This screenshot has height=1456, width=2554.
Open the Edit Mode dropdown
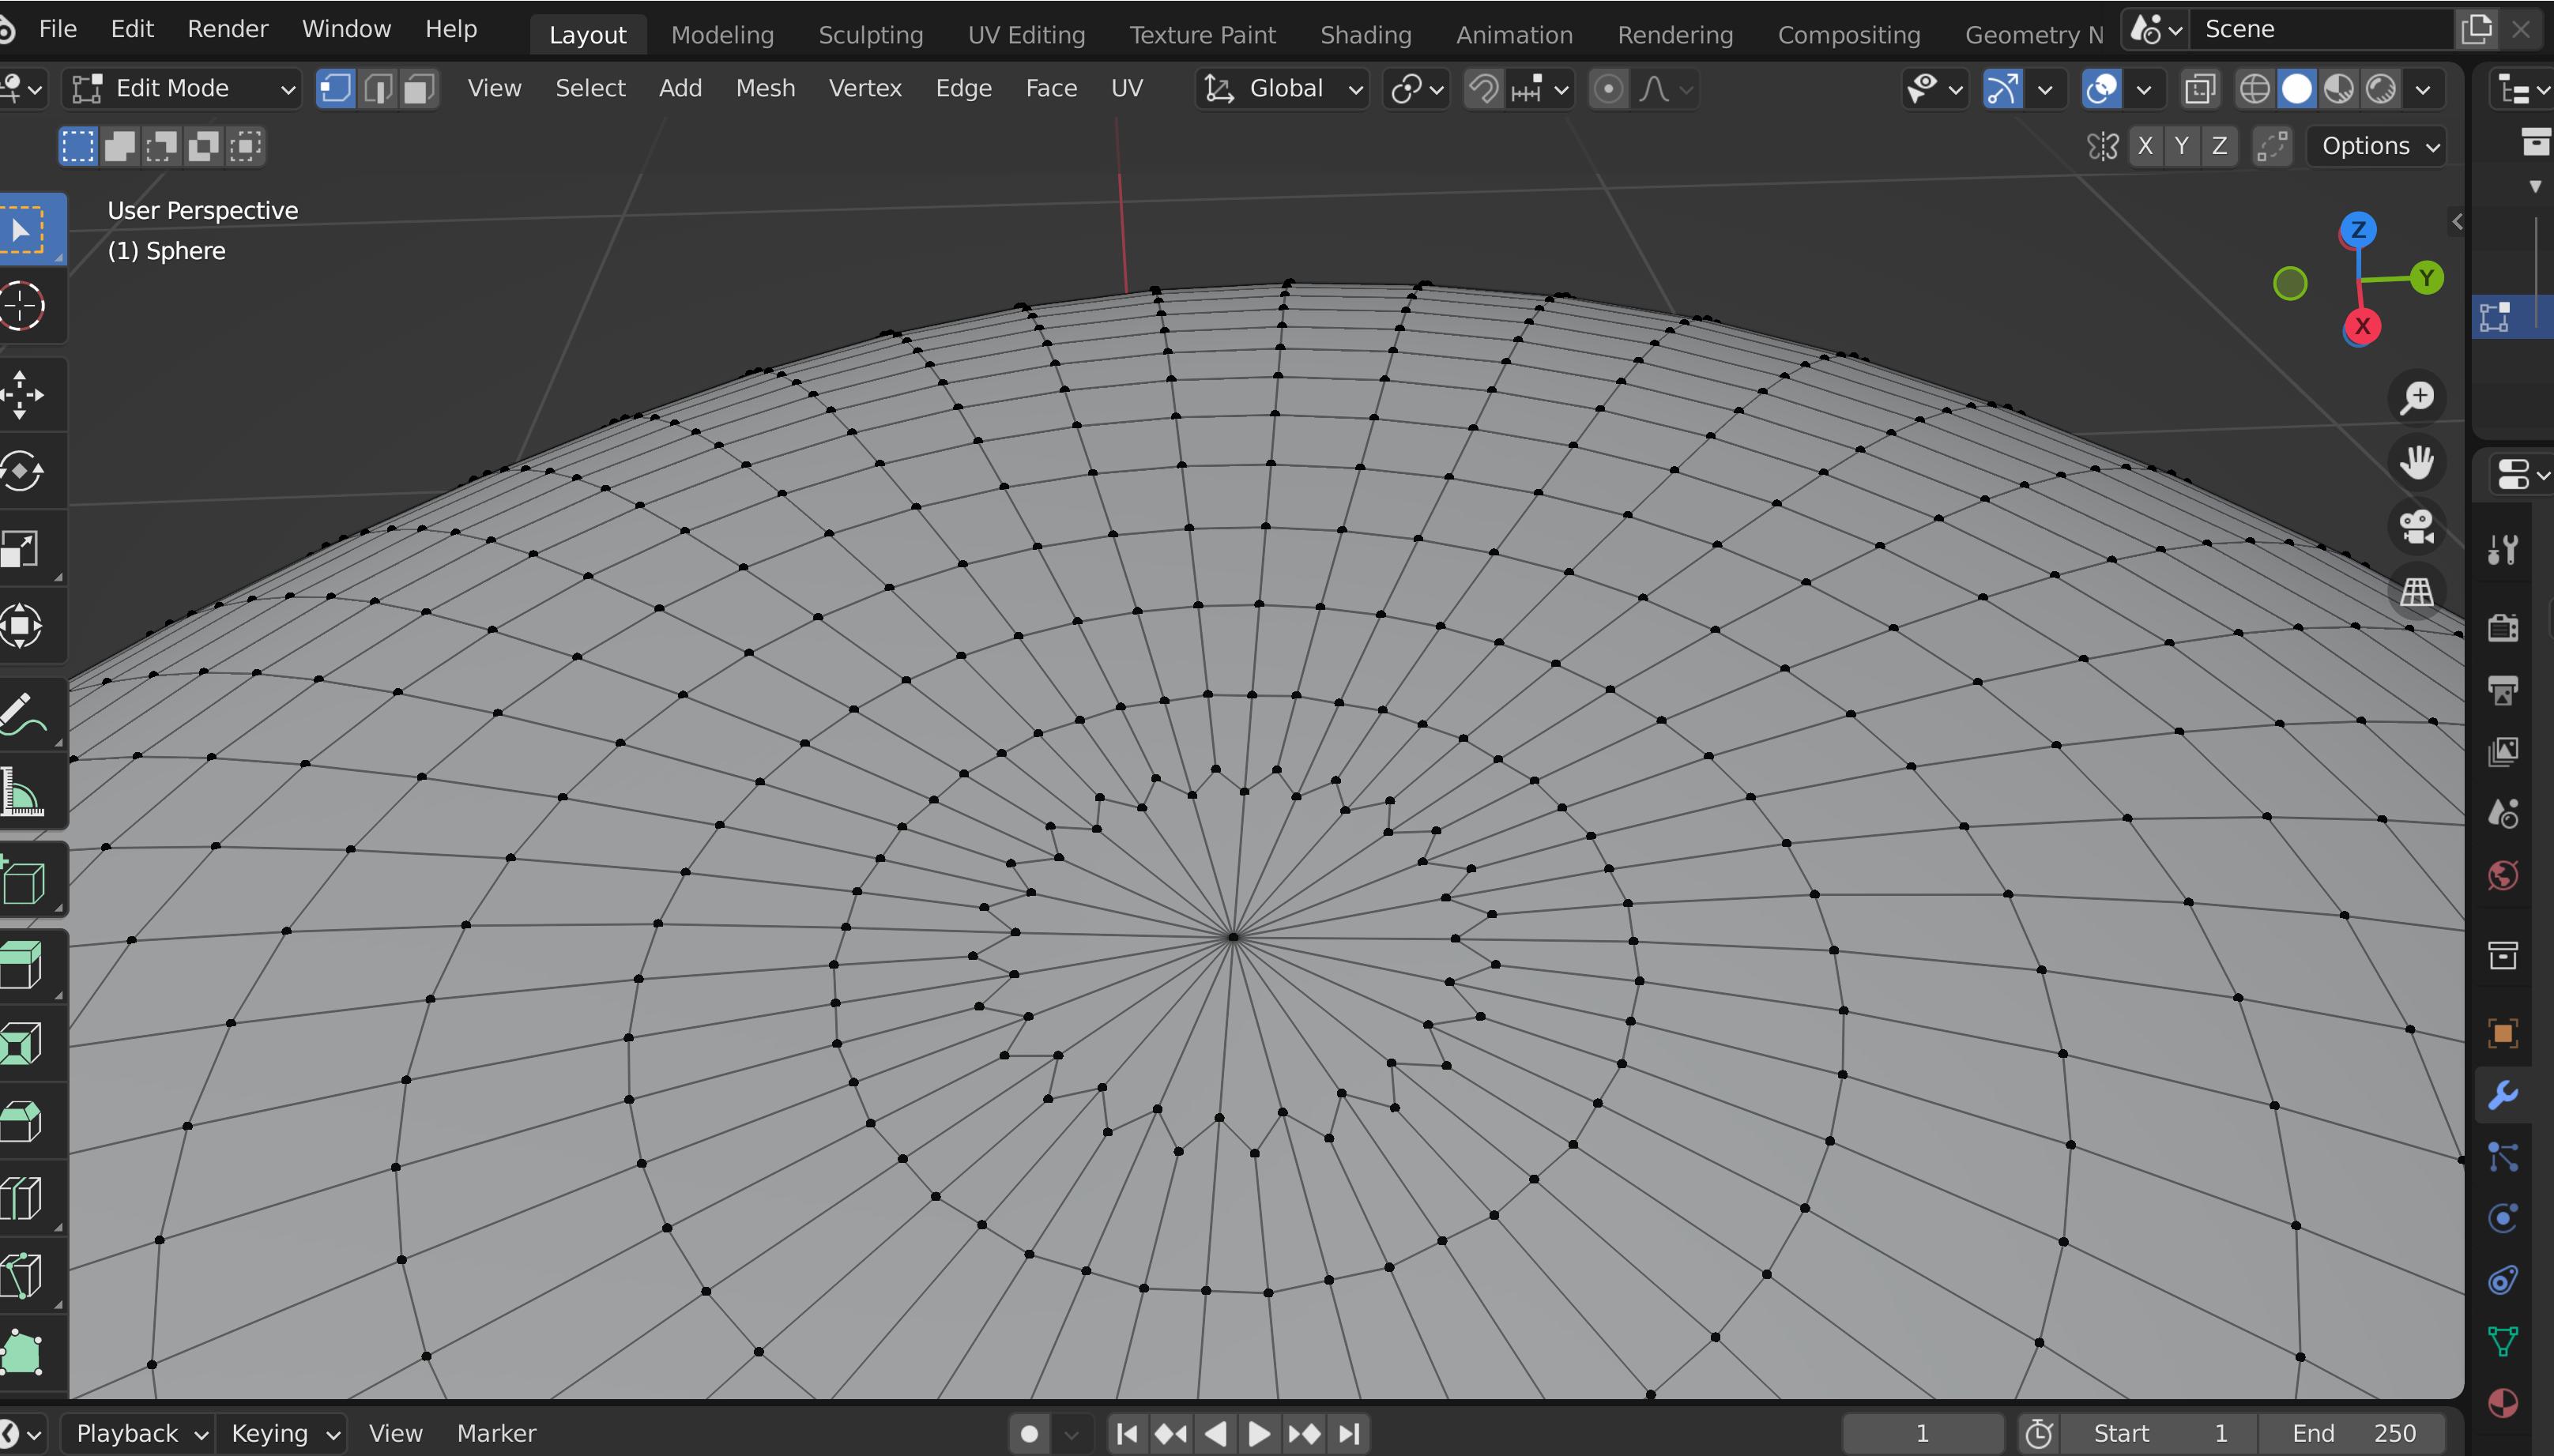pyautogui.click(x=182, y=89)
